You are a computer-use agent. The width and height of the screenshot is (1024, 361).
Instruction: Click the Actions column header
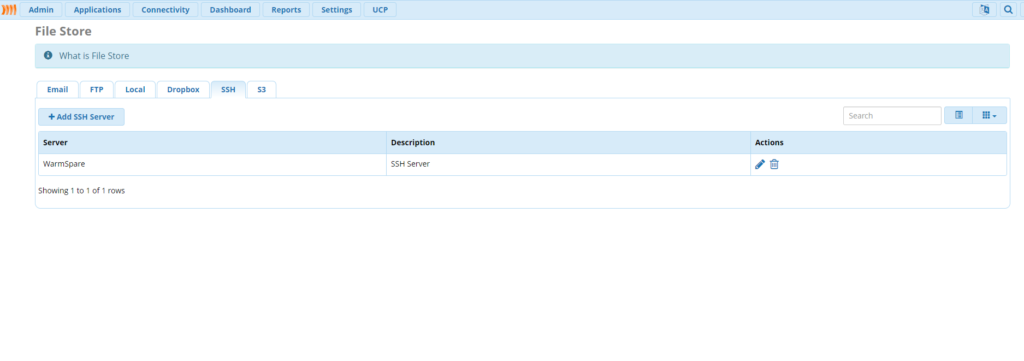[878, 142]
